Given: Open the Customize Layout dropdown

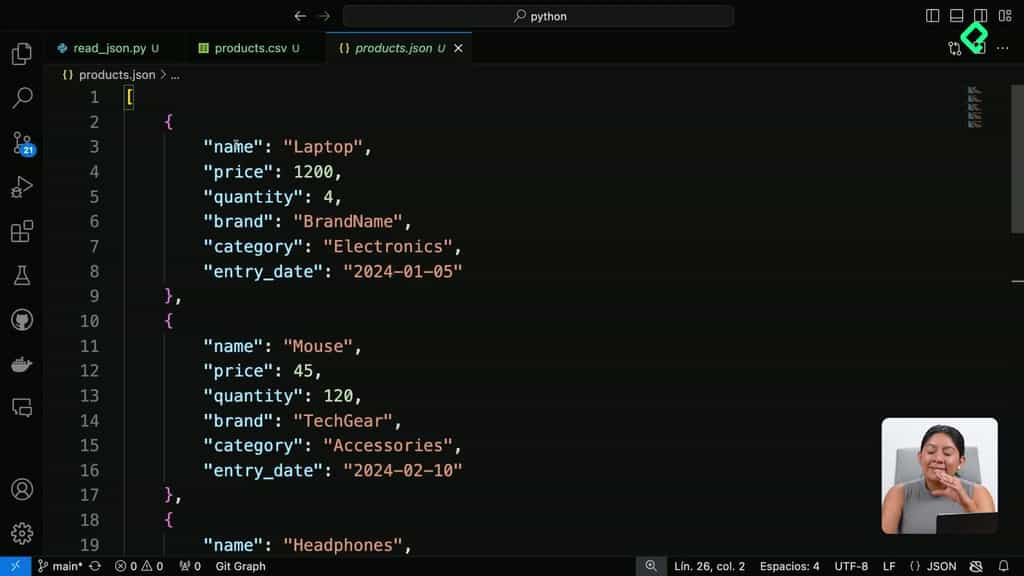Looking at the screenshot, I should point(1008,15).
